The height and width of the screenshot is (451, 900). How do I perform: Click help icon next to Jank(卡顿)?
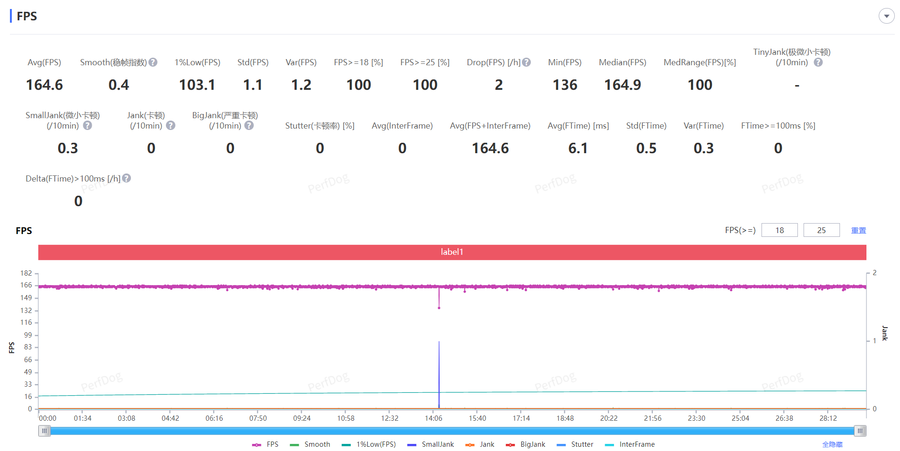[x=170, y=126]
